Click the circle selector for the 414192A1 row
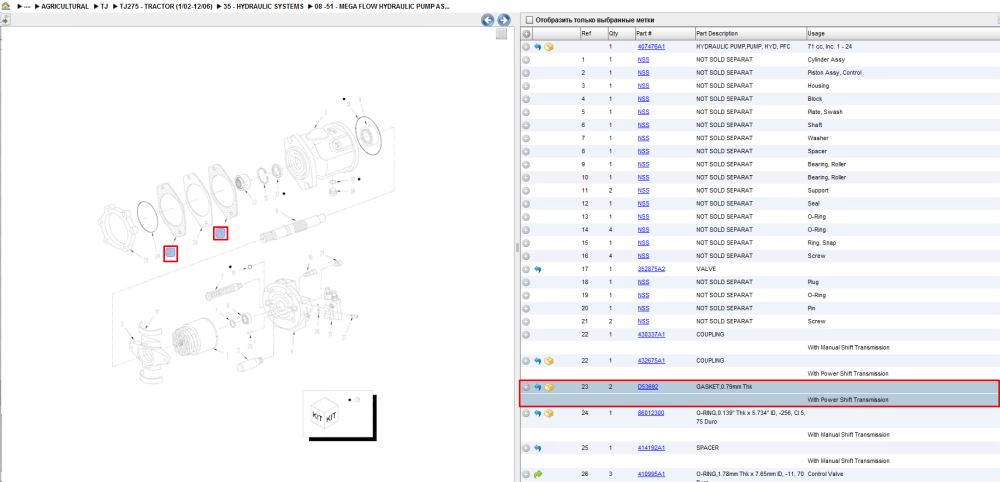The height and width of the screenshot is (482, 1000). tap(526, 448)
